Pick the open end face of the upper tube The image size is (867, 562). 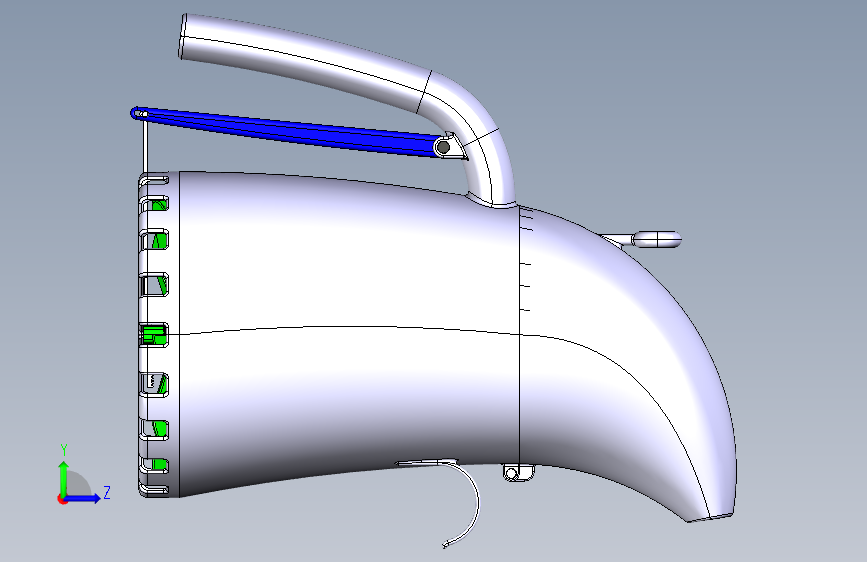(x=182, y=37)
